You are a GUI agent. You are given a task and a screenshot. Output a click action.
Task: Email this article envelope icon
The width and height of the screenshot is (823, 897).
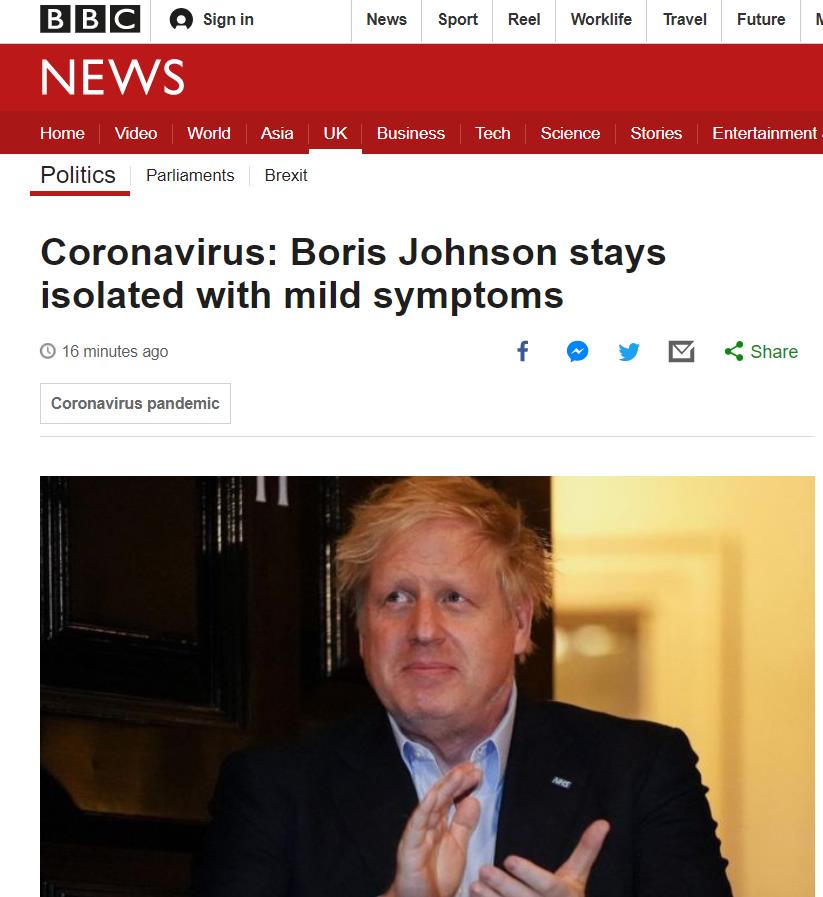point(681,351)
